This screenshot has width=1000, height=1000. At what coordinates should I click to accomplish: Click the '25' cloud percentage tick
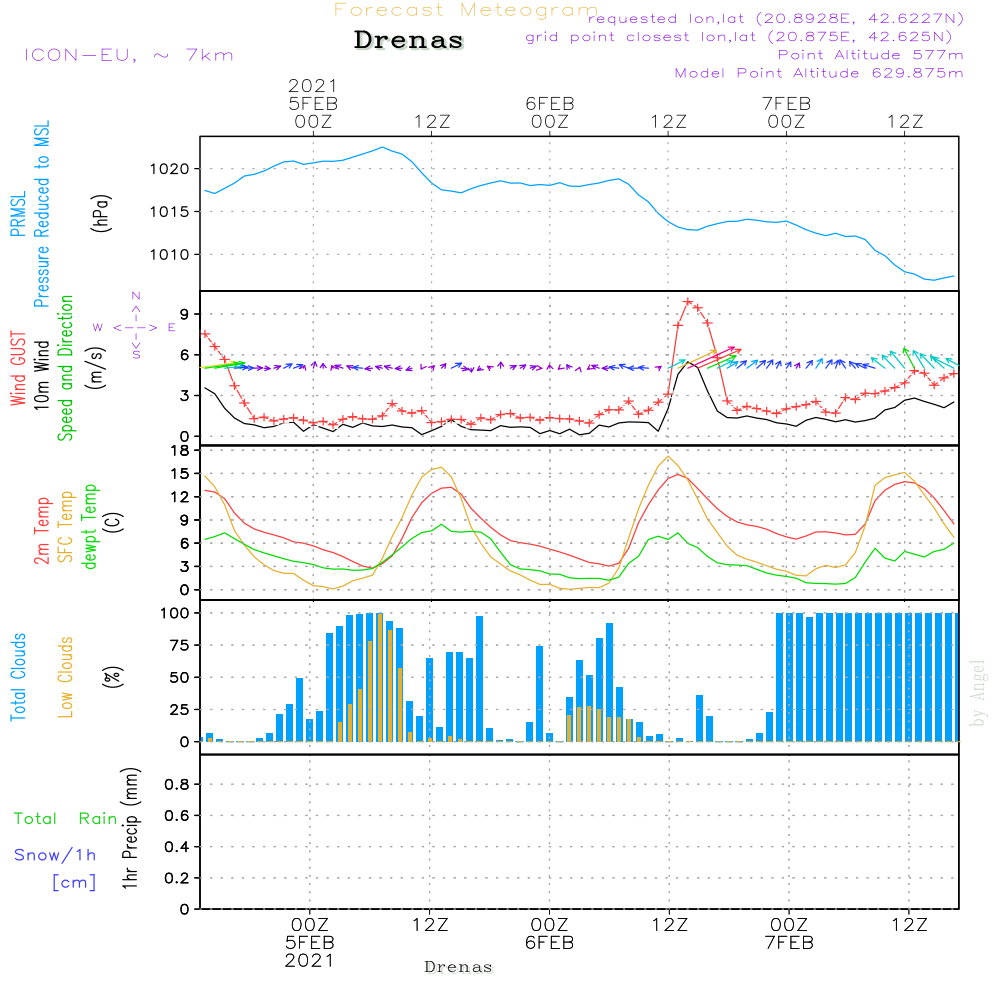tap(180, 709)
